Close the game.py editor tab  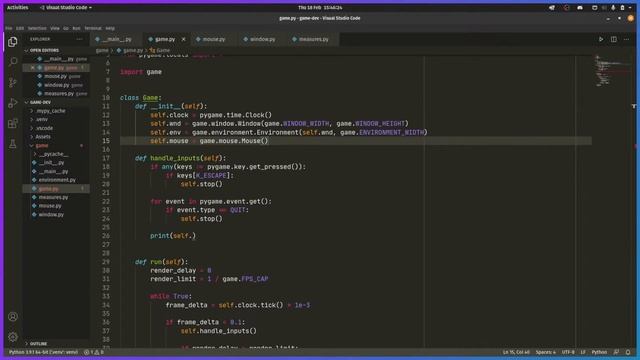[x=183, y=39]
